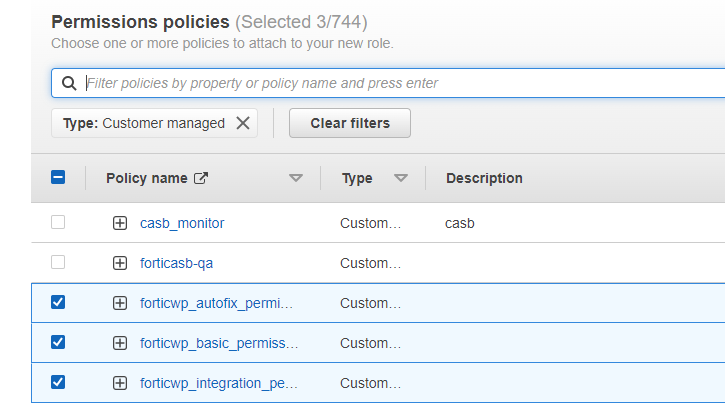The image size is (725, 410).
Task: Expand the forticasb-qa policy details
Action: tap(120, 263)
